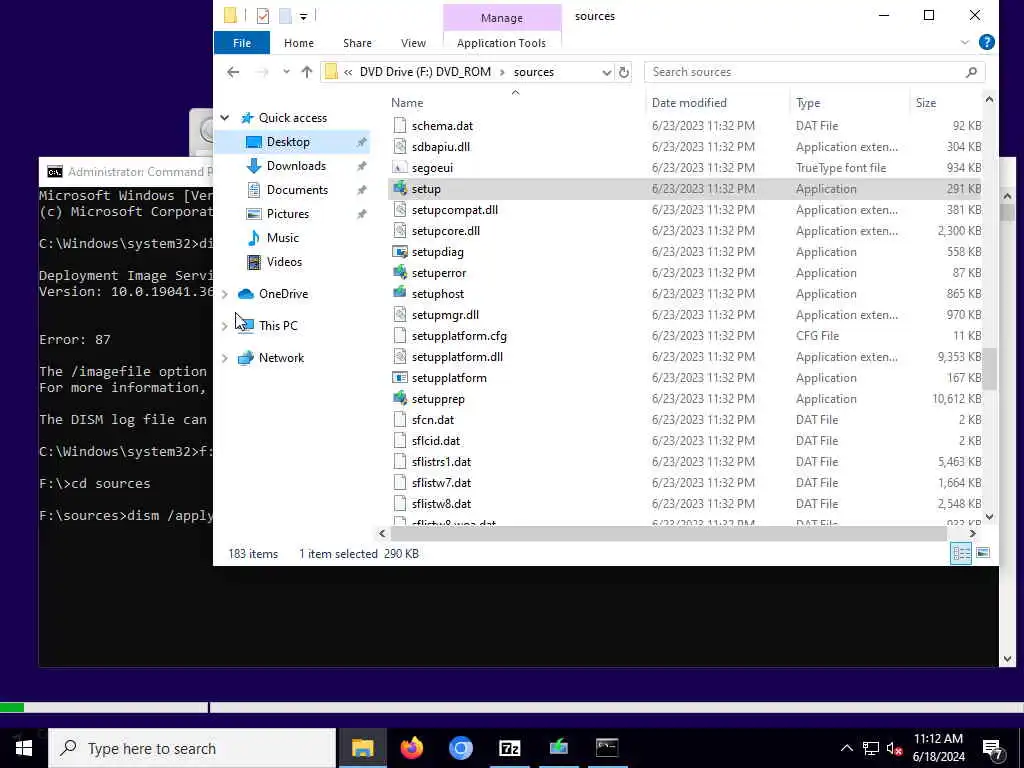Open Firefox from the taskbar

[x=411, y=748]
